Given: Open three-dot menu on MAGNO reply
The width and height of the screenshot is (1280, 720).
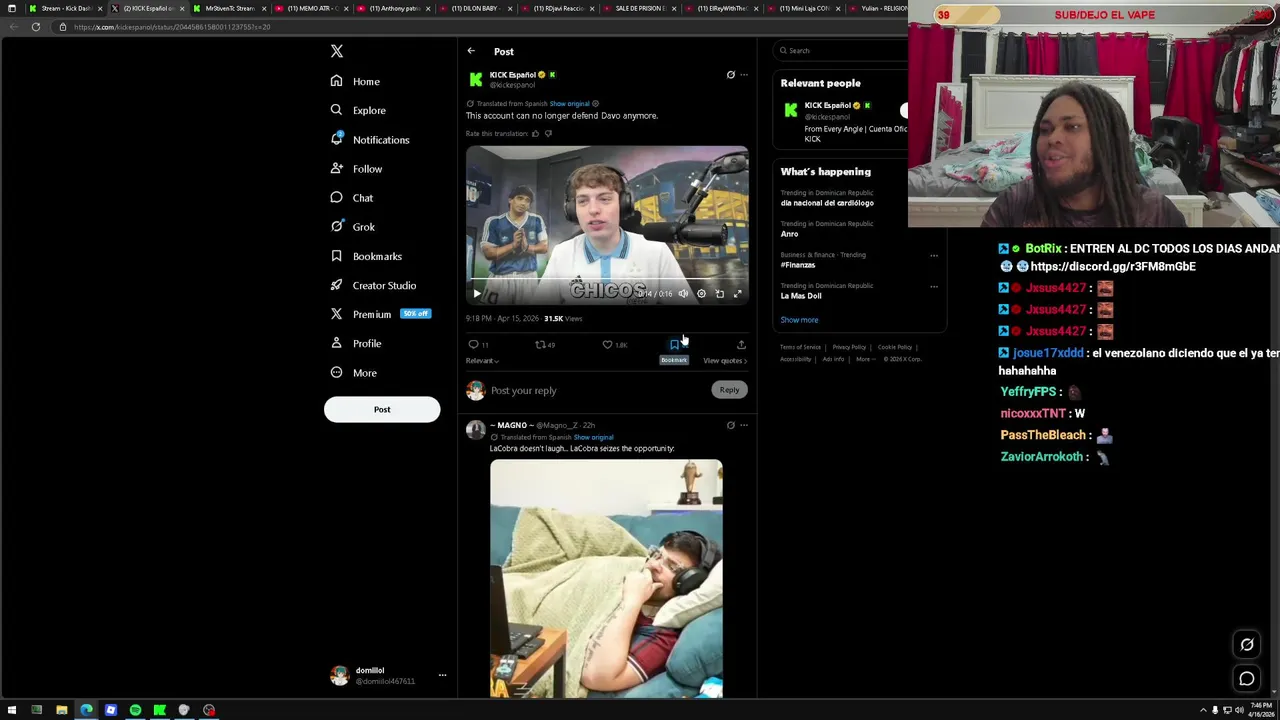Looking at the screenshot, I should pyautogui.click(x=743, y=426).
